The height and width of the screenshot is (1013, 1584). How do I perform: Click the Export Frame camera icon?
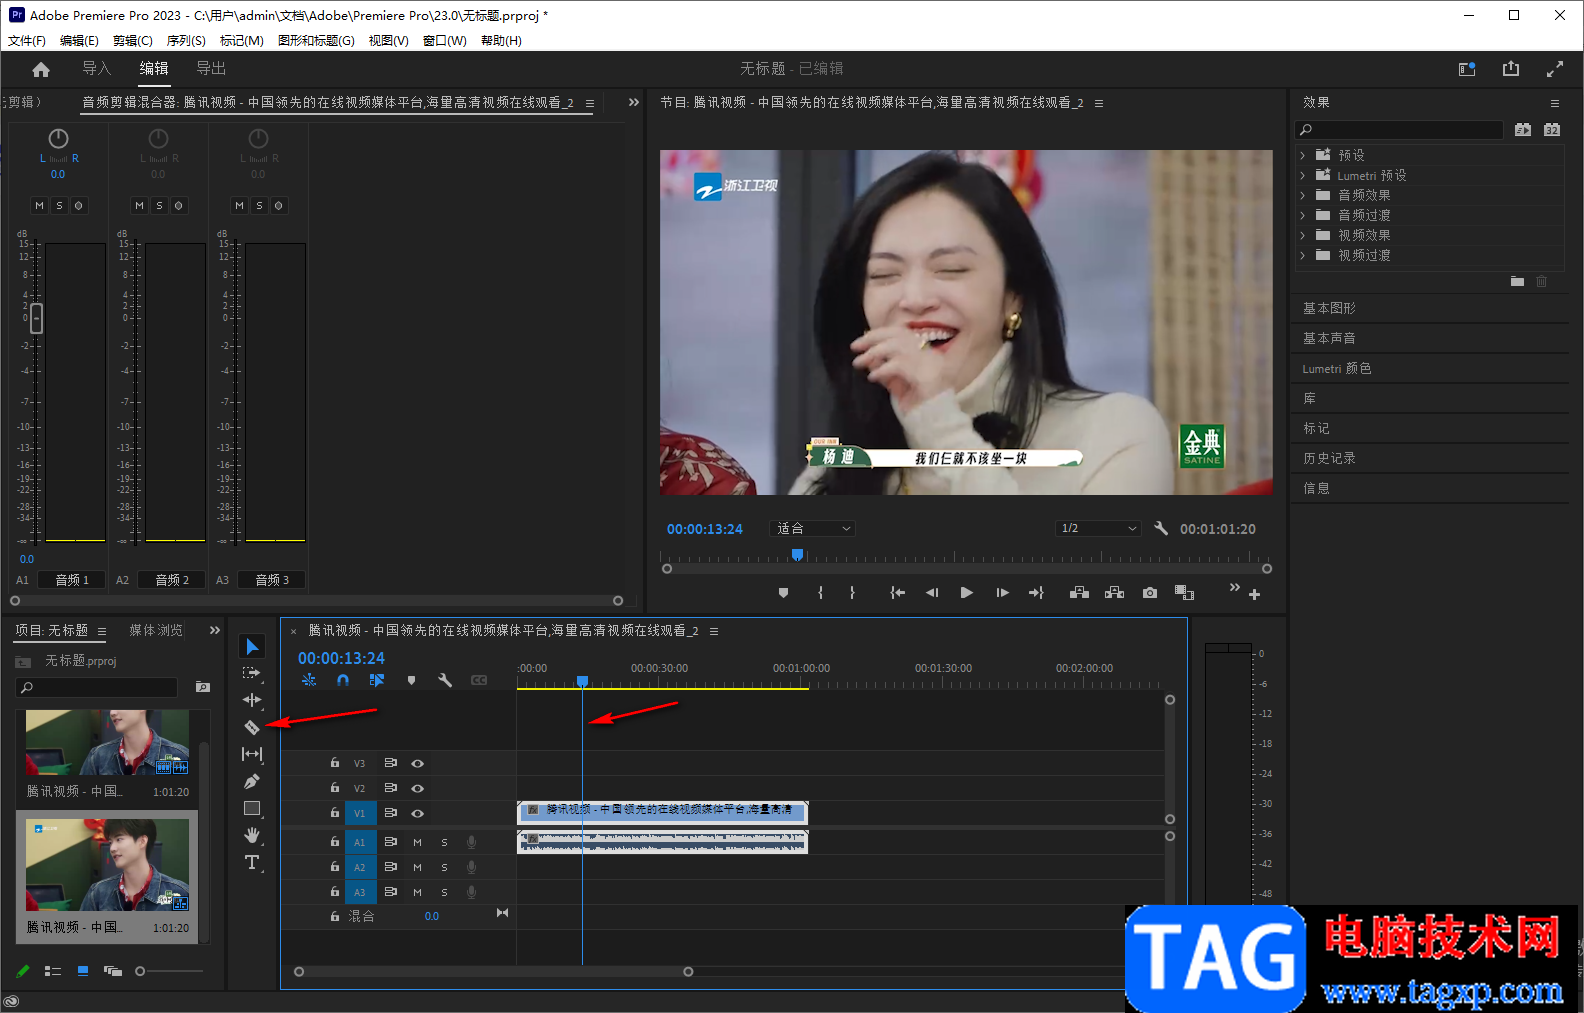point(1150,593)
